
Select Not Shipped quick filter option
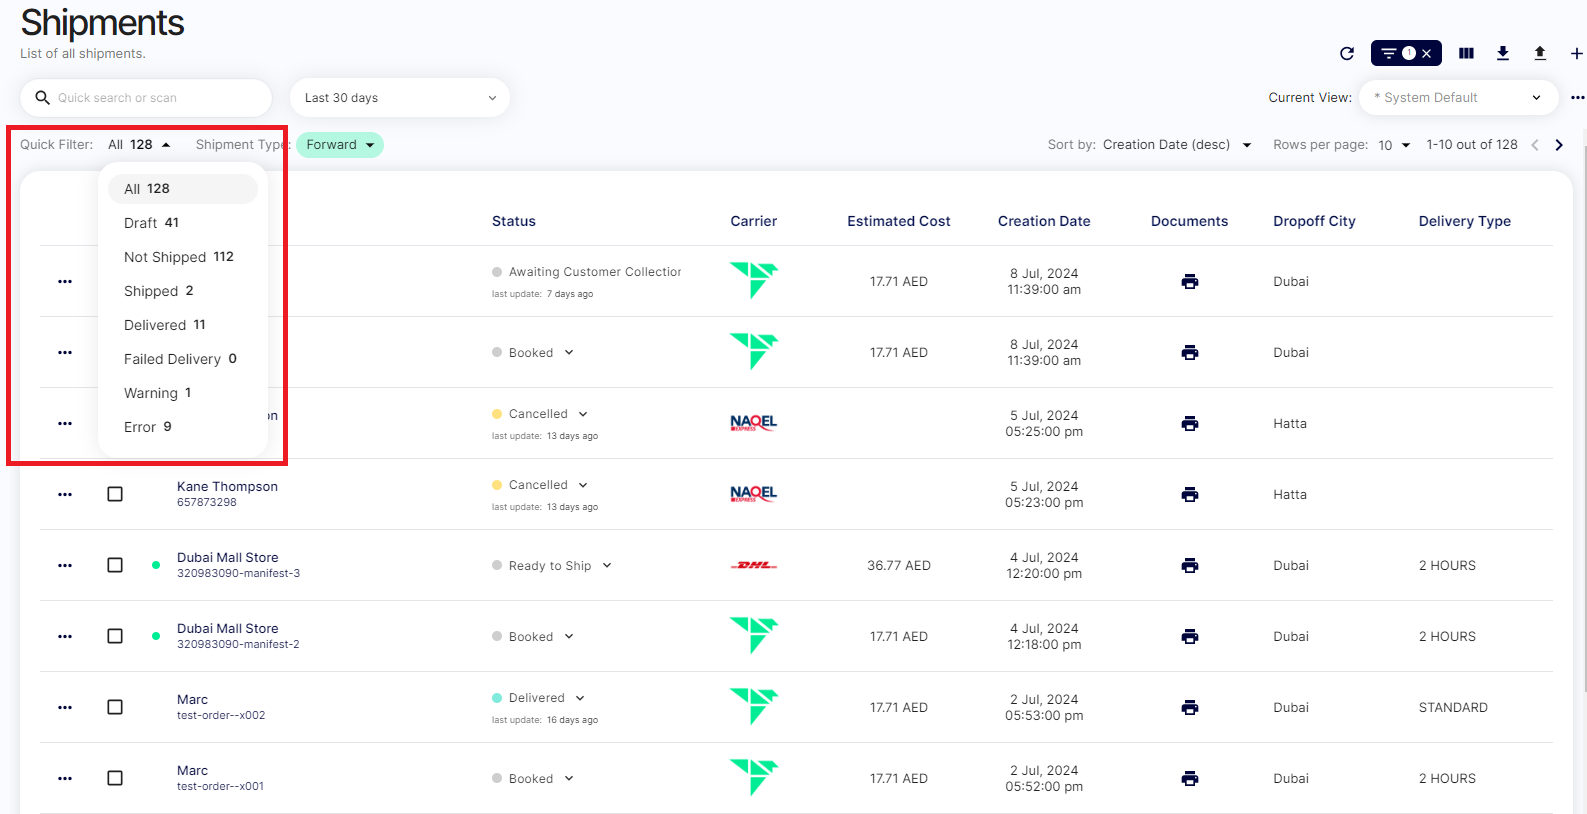(178, 257)
